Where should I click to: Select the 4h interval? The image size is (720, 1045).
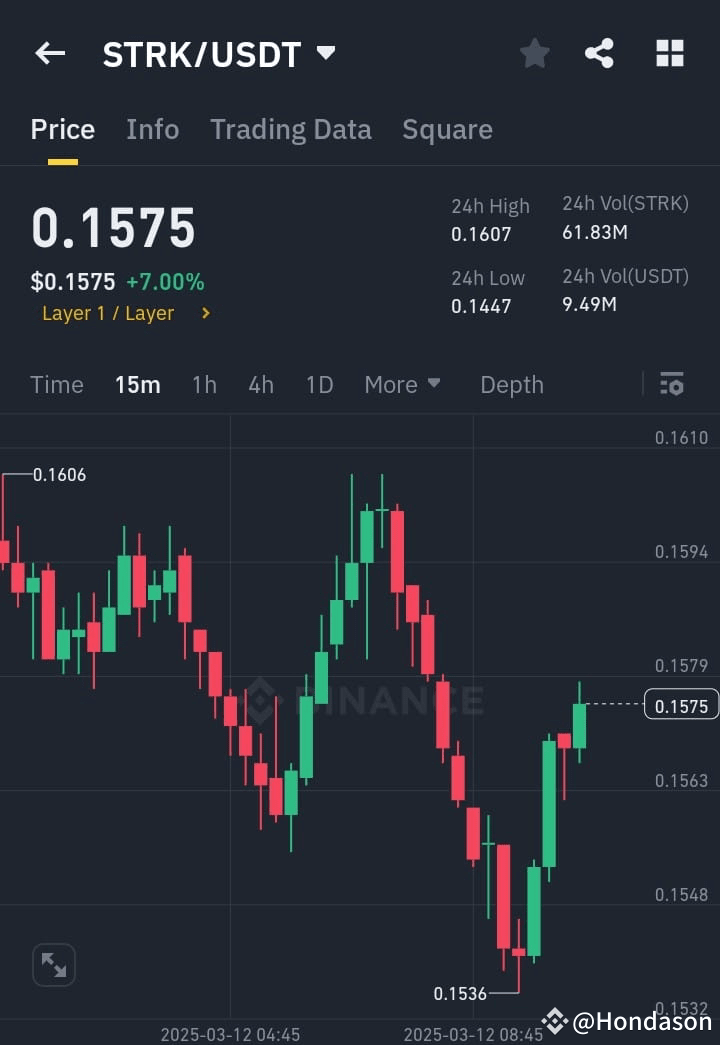pos(261,384)
